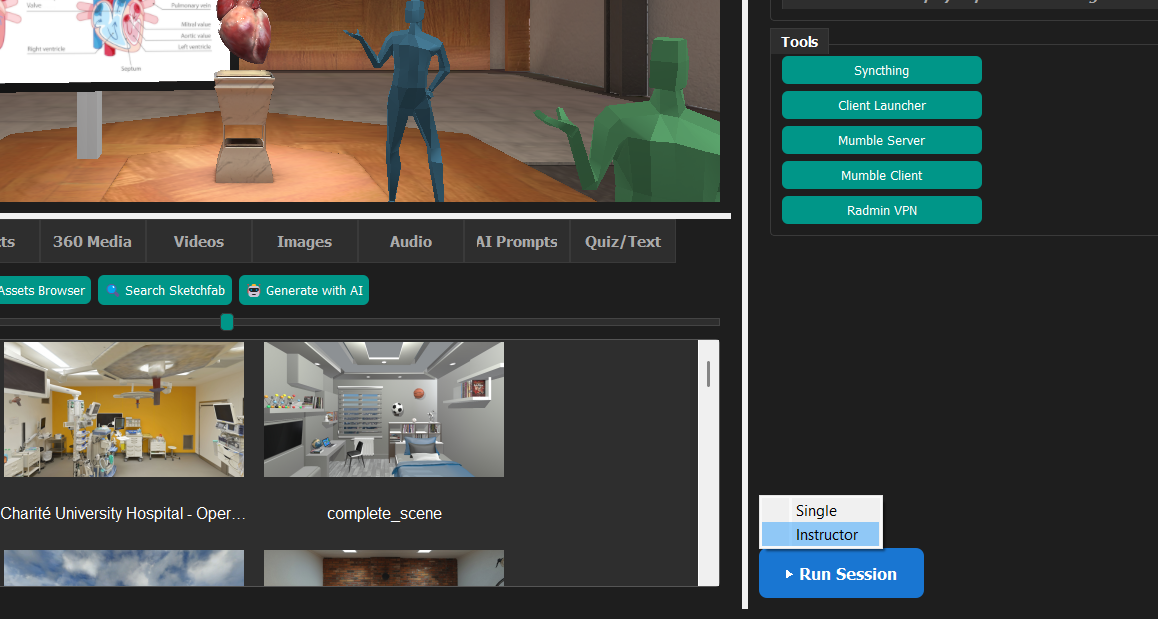Select the Charité University Hospital thumbnail
1158x619 pixels.
point(123,409)
